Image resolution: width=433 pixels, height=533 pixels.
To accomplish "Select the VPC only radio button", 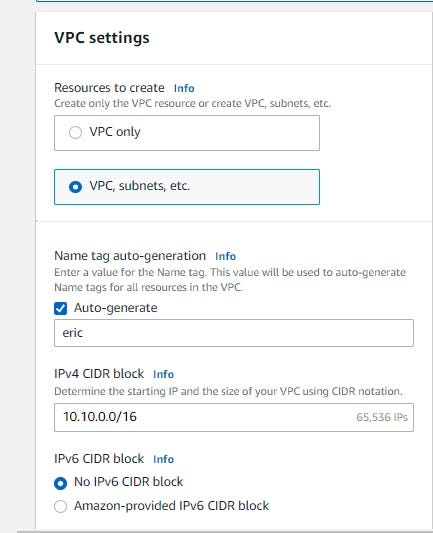I will pos(75,132).
